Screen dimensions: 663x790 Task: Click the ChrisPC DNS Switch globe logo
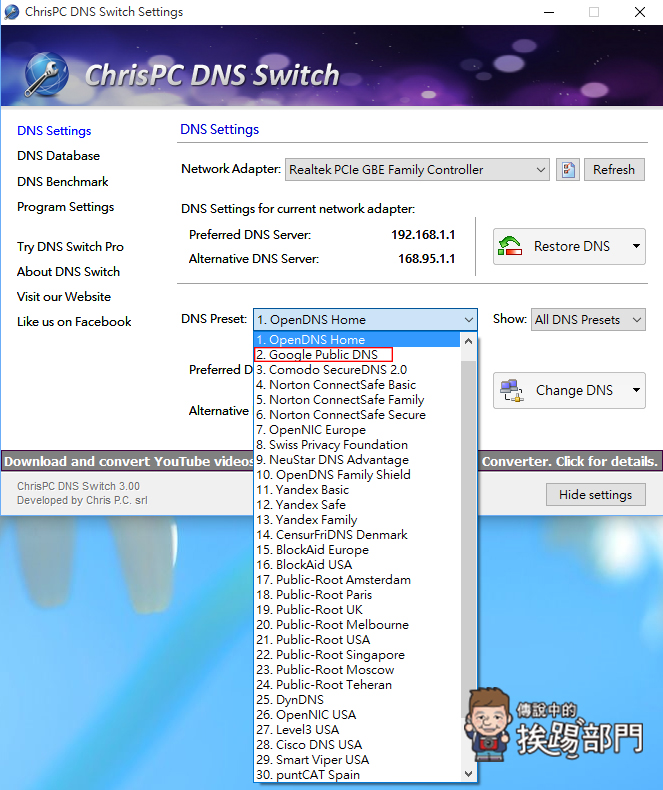(x=46, y=75)
